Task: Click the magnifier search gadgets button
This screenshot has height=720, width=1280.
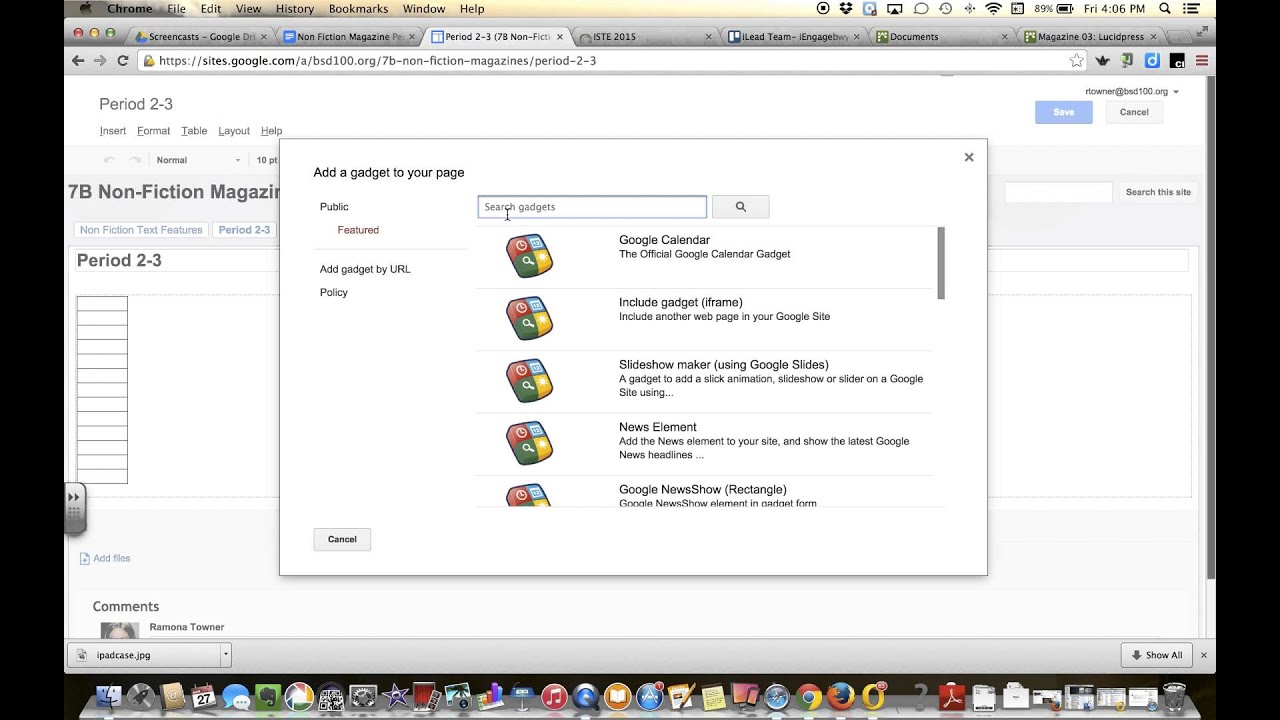Action: point(740,207)
